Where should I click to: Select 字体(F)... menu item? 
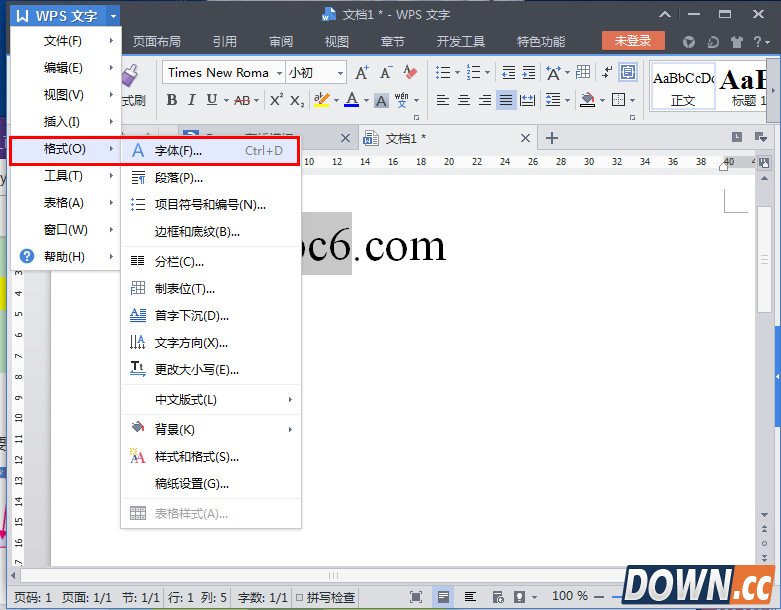point(211,151)
